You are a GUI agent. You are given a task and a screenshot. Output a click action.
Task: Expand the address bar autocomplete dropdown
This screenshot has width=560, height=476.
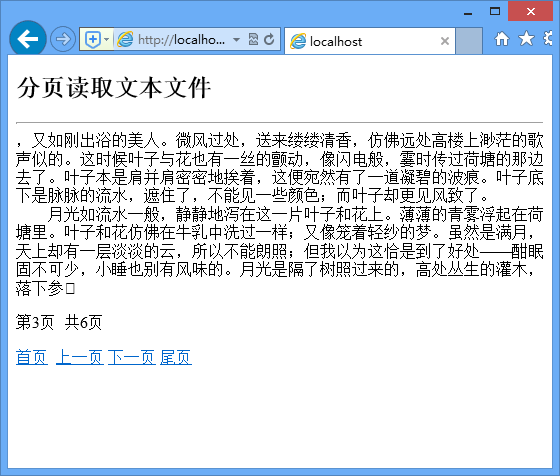[x=236, y=39]
